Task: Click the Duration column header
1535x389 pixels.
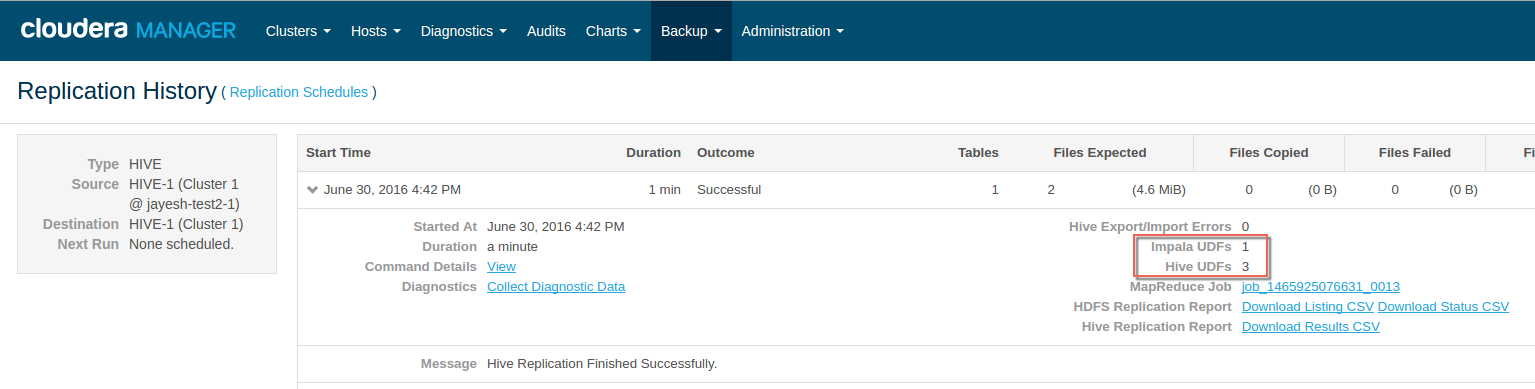Action: [x=653, y=153]
